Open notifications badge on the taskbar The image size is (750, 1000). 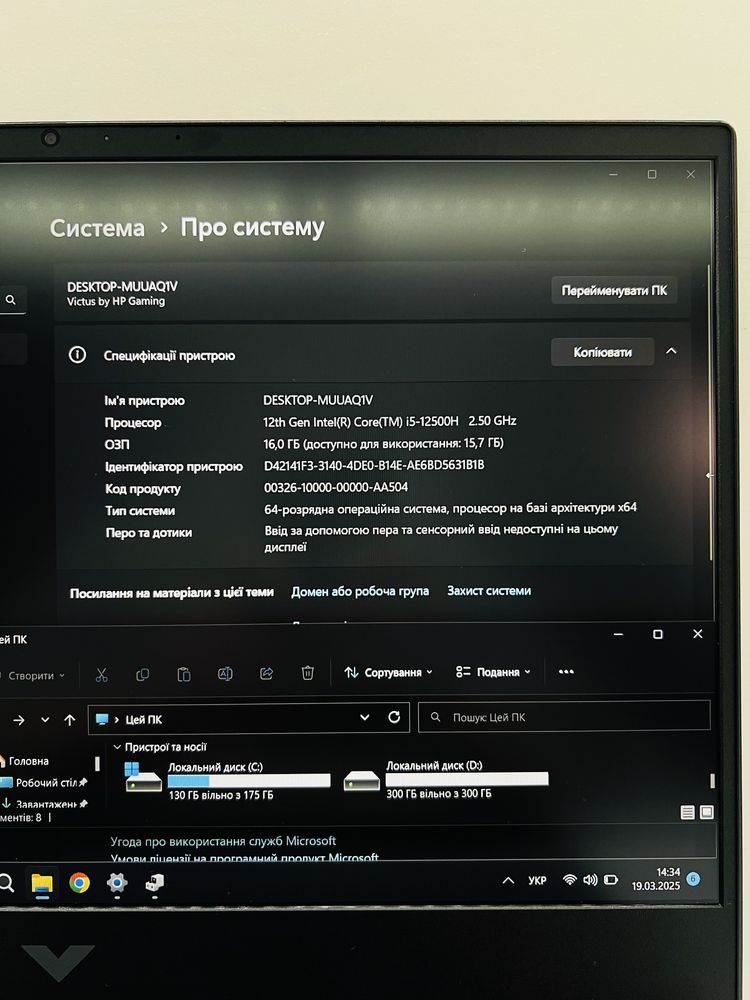point(693,879)
